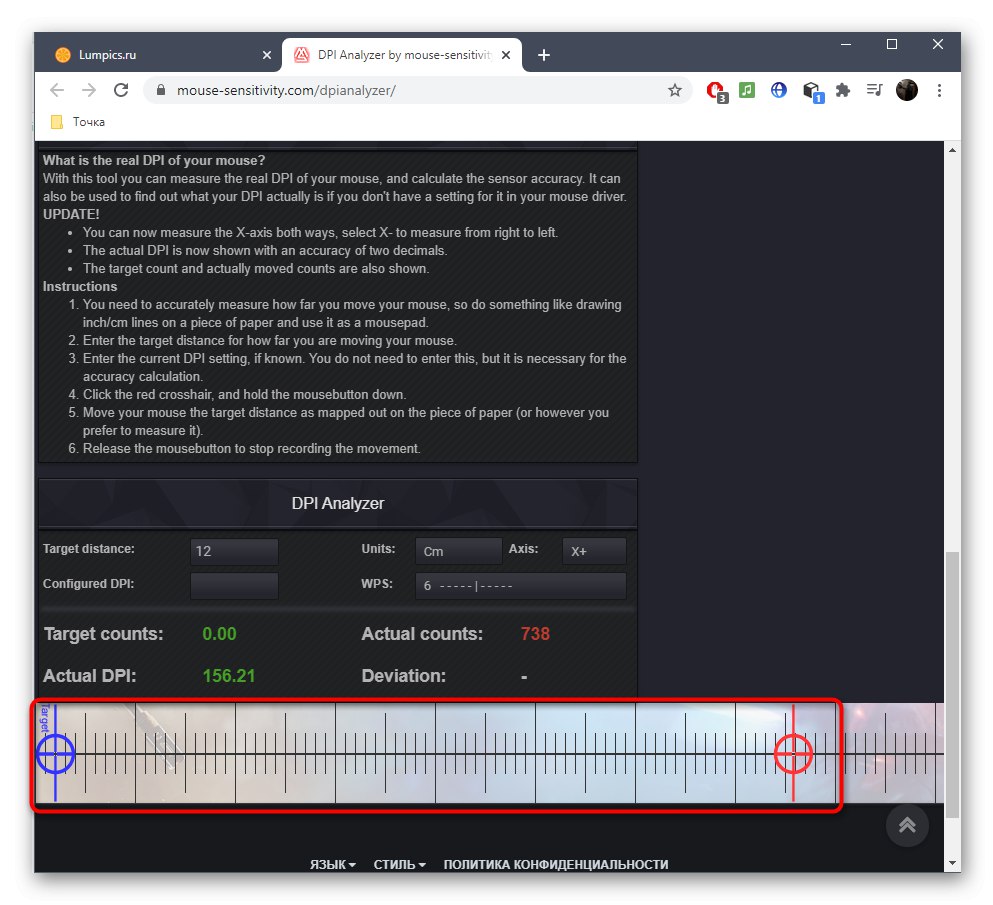This screenshot has width=993, height=905.
Task: Click the blue Target crosshair
Action: click(x=55, y=754)
